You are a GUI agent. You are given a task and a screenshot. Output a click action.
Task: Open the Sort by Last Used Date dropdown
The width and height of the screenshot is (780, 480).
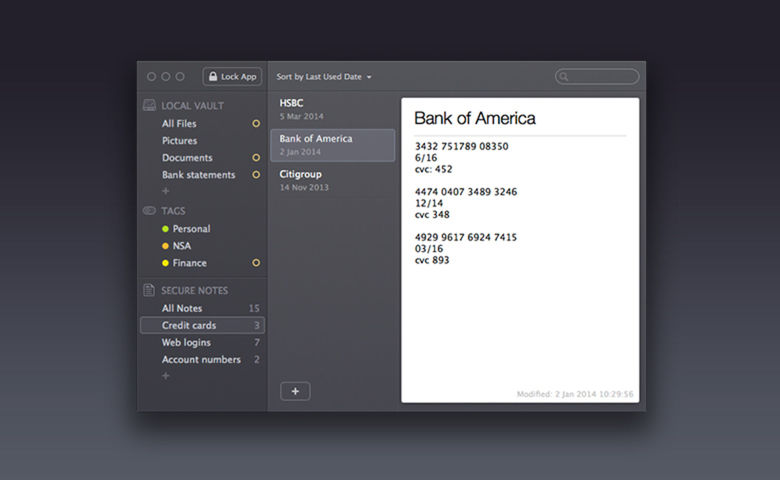click(x=324, y=77)
